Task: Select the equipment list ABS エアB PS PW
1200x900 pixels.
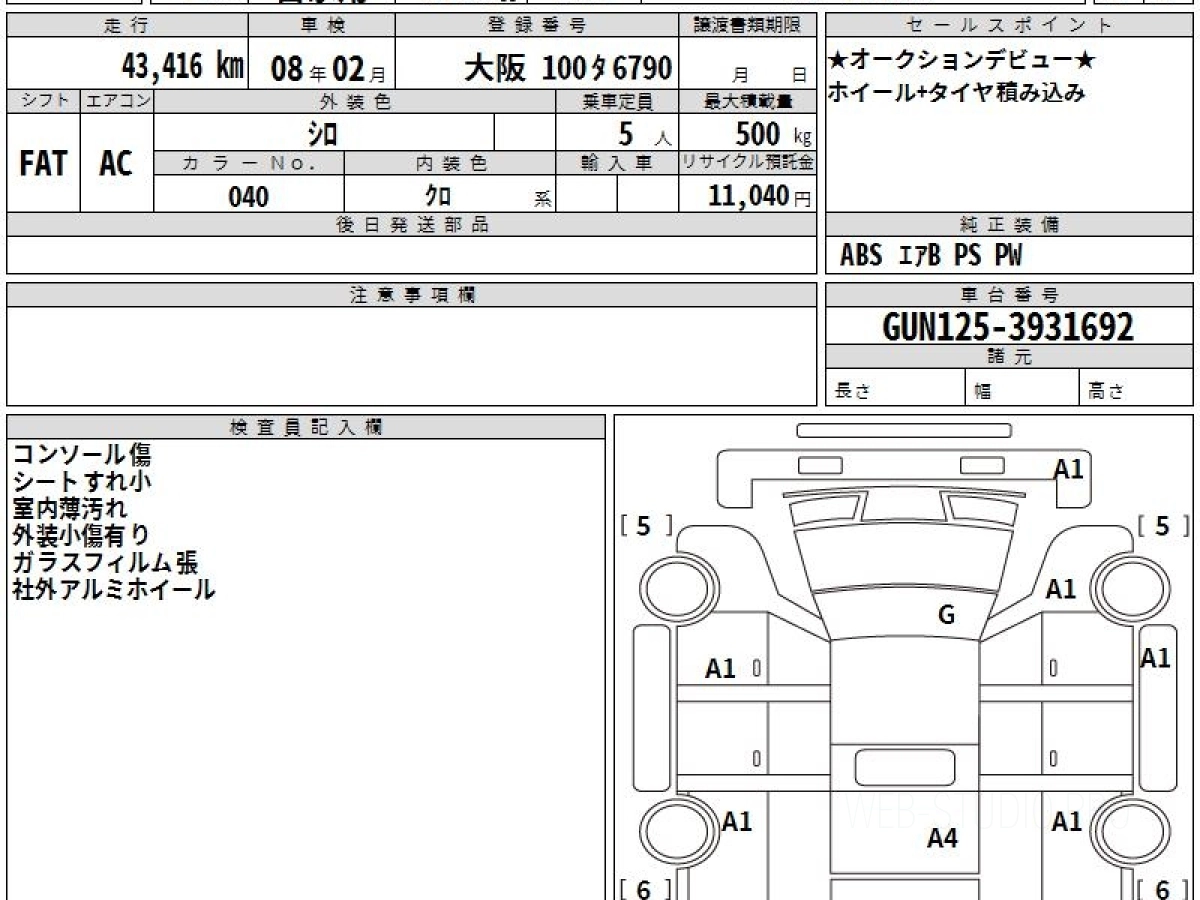Action: [x=931, y=256]
